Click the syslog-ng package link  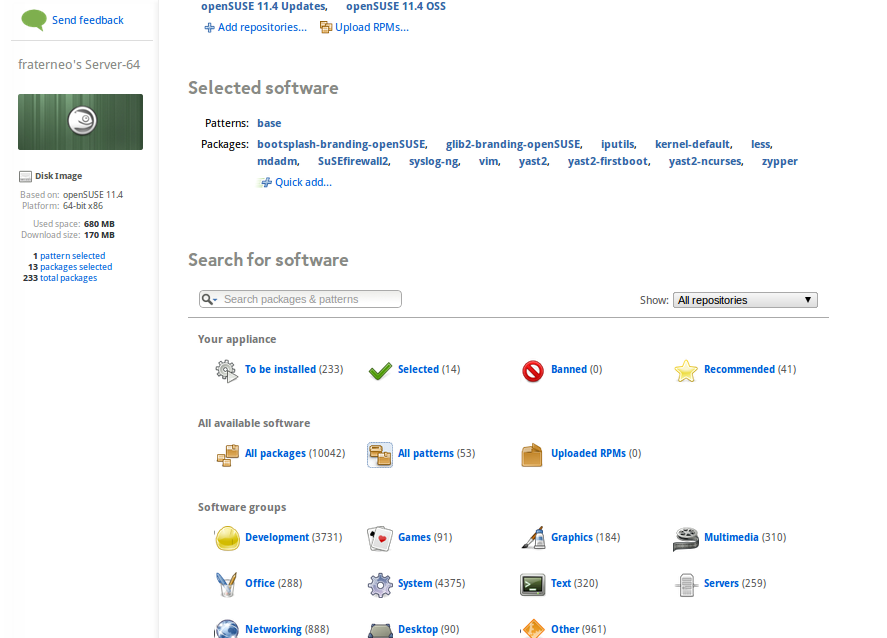click(x=434, y=161)
